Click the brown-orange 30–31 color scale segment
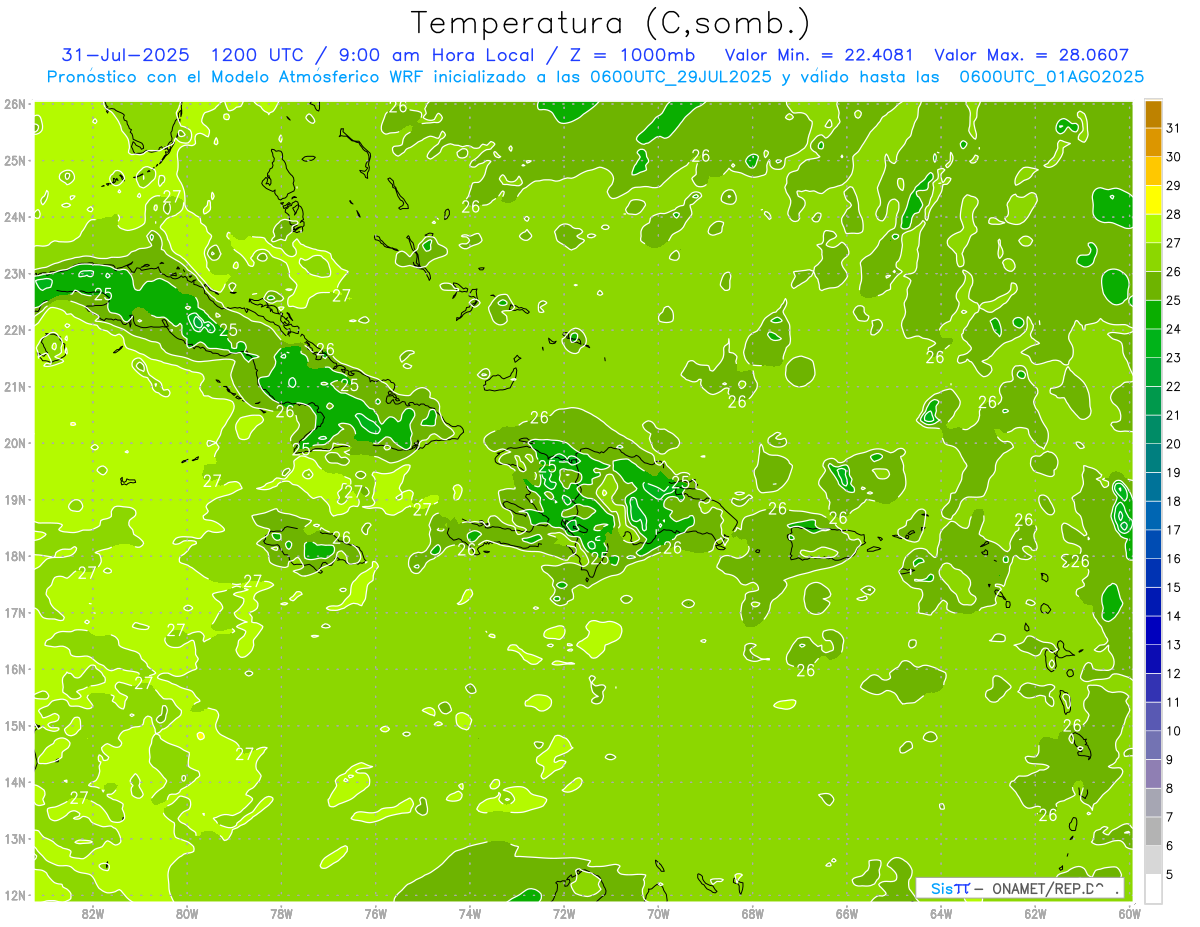 coord(1153,142)
